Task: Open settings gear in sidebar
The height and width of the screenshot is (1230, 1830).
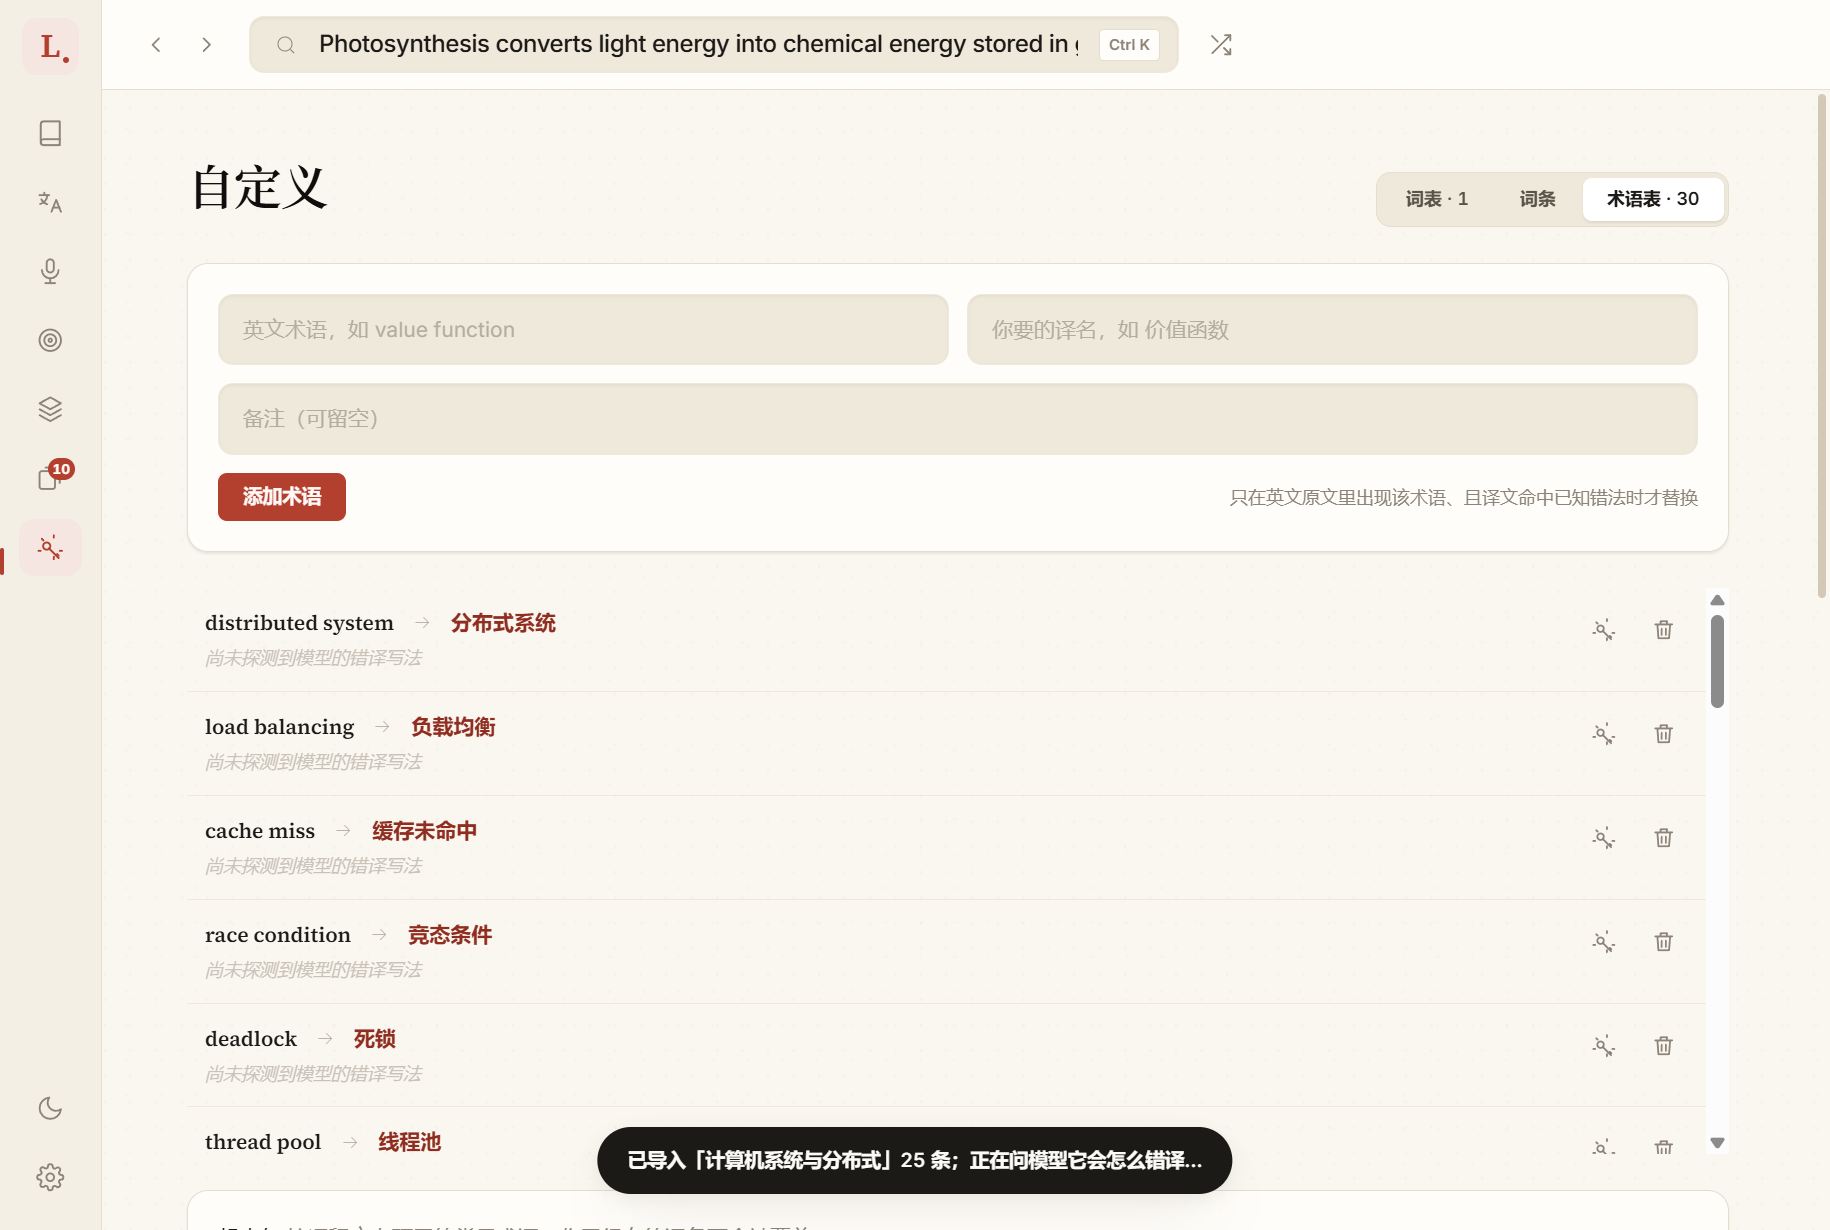Action: (x=50, y=1177)
